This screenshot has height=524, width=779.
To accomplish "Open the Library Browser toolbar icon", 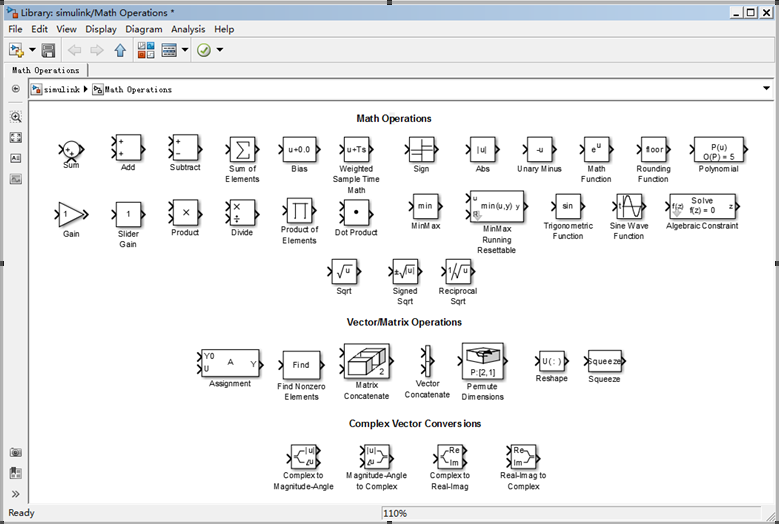I will 146,50.
